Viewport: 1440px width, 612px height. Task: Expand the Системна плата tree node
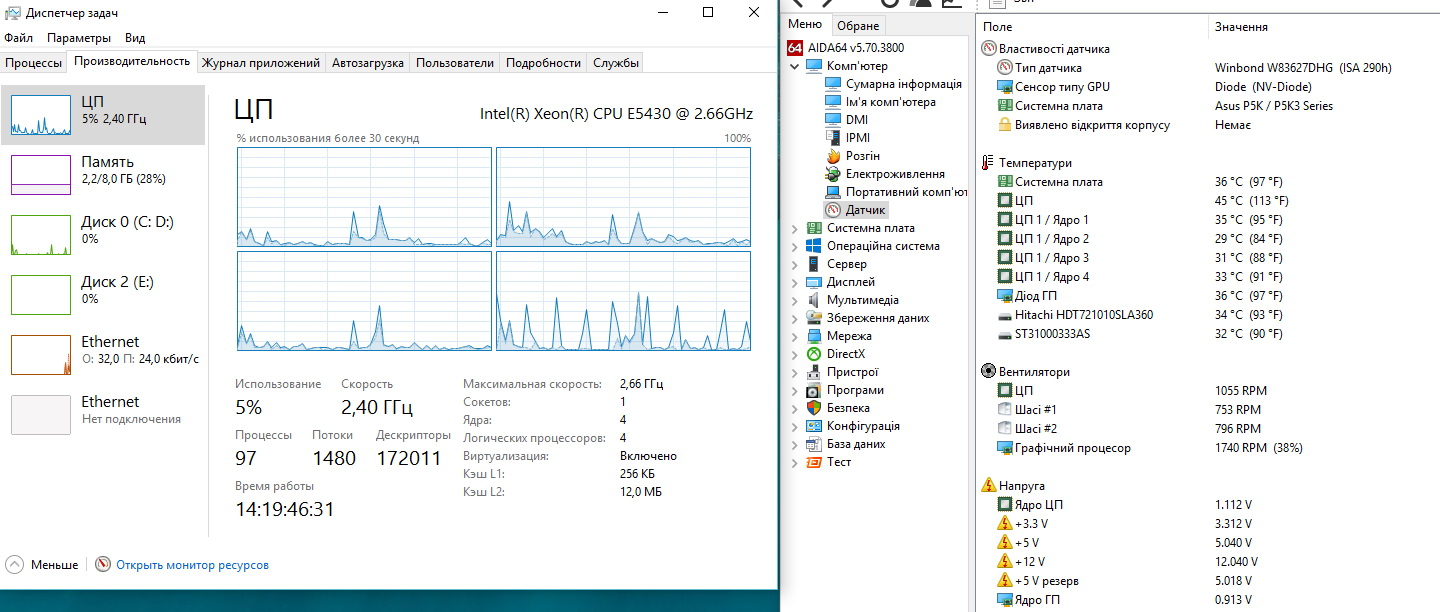coord(795,228)
